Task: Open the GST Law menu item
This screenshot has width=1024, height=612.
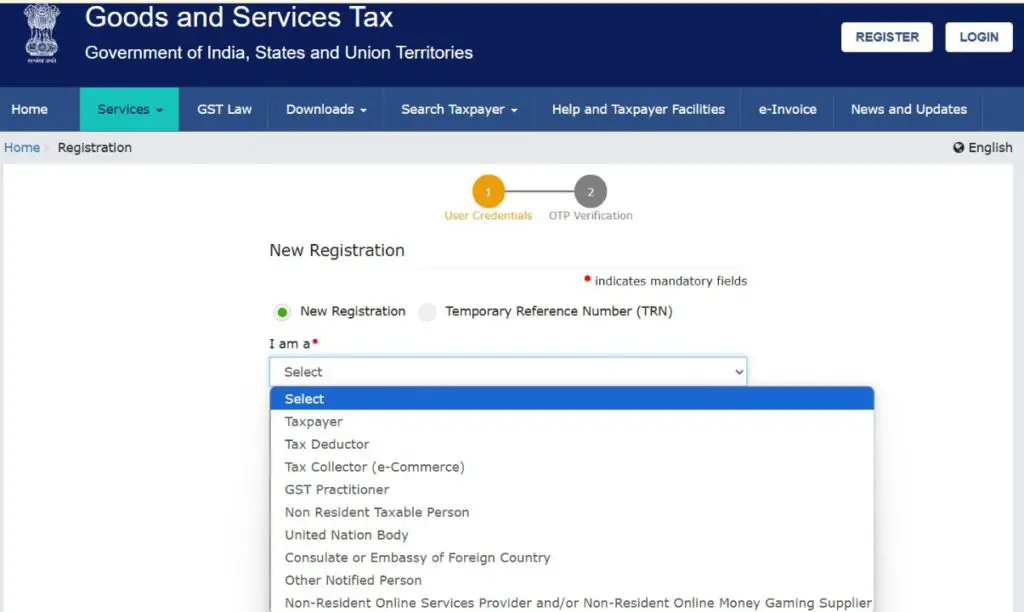Action: (x=224, y=109)
